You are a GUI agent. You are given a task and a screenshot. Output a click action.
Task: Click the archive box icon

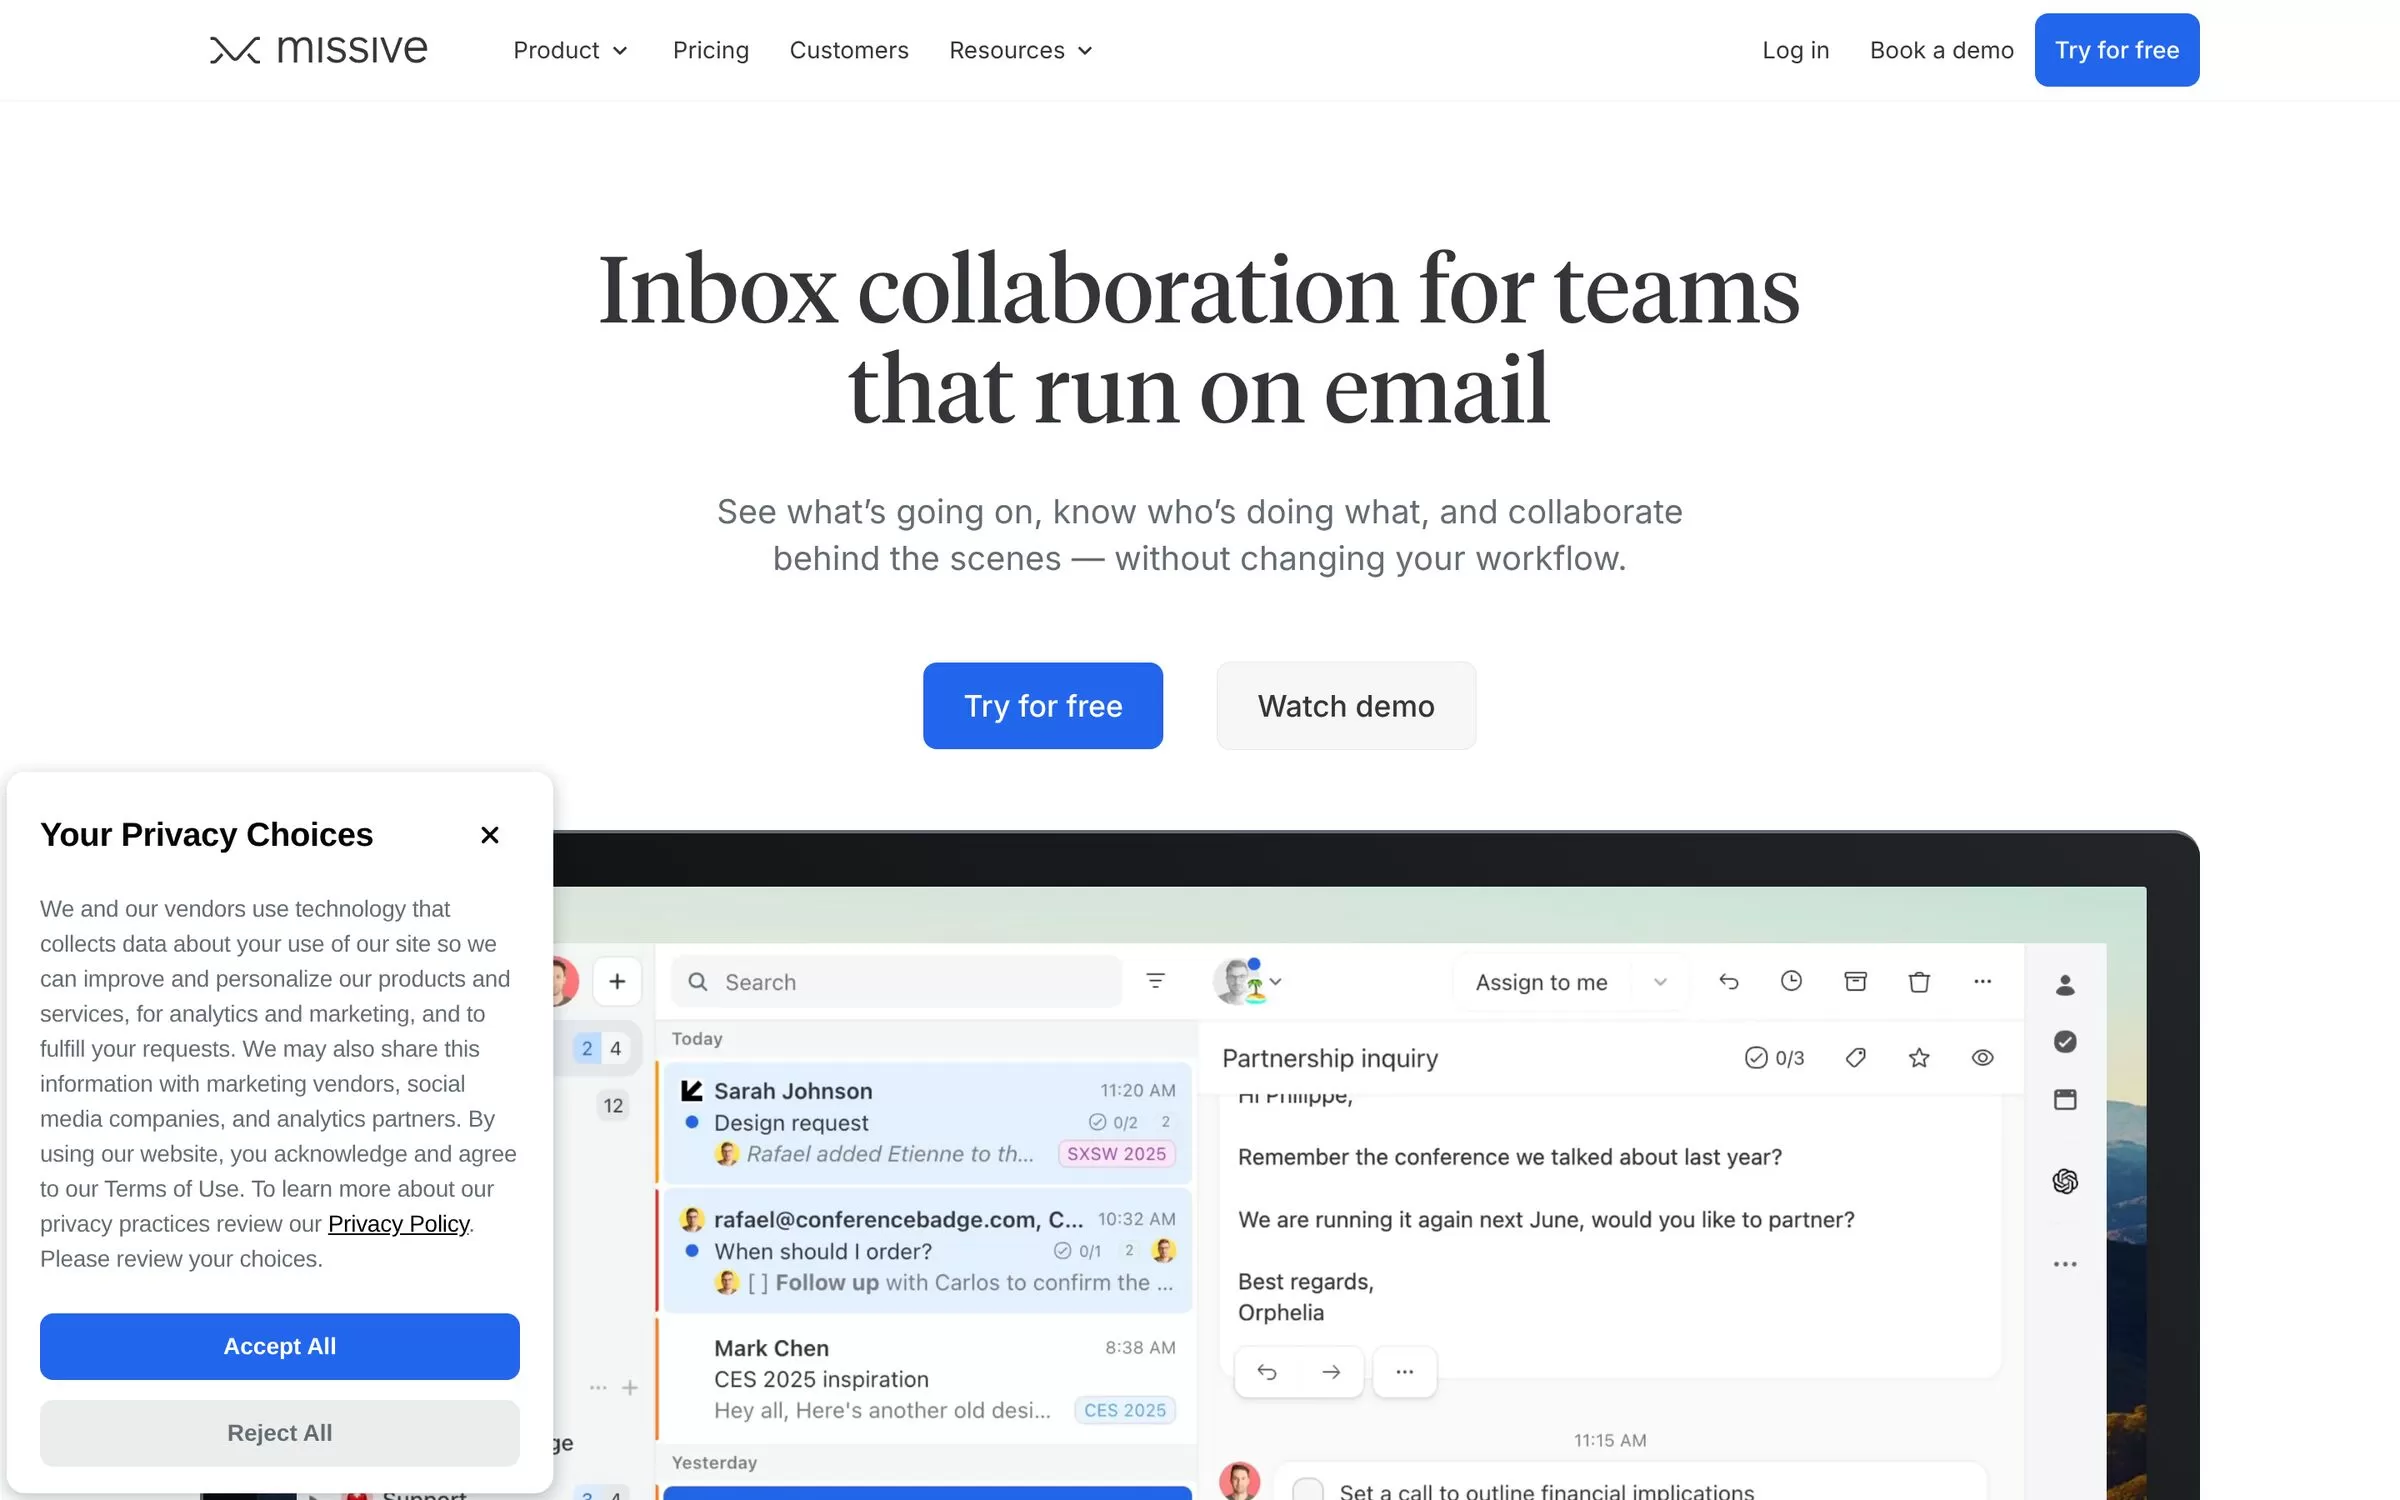point(1855,981)
